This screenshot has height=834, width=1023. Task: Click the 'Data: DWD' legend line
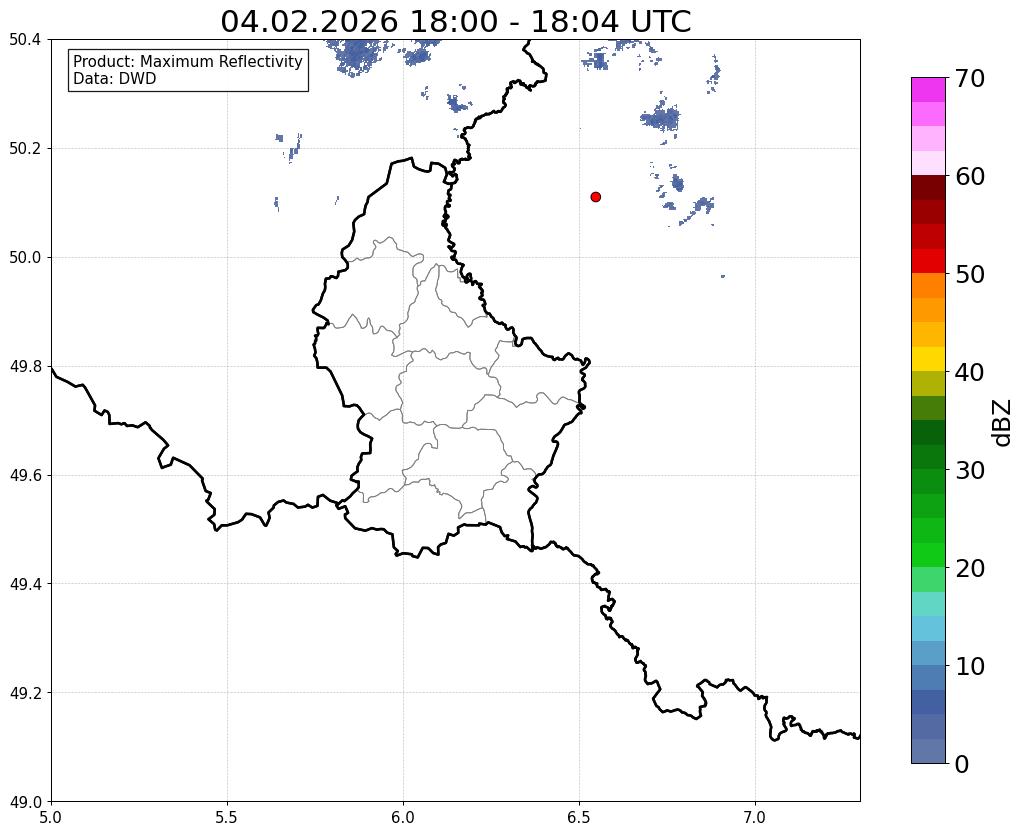coord(115,78)
